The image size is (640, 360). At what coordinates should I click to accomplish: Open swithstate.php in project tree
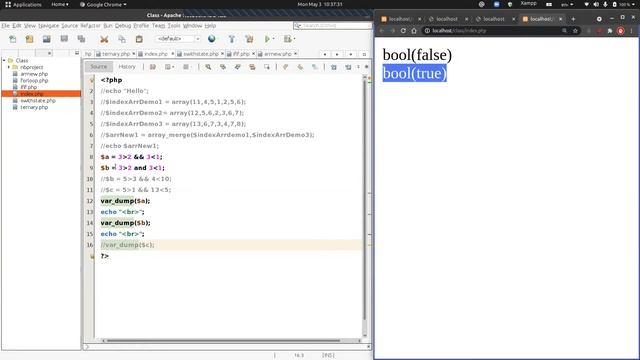[38, 100]
